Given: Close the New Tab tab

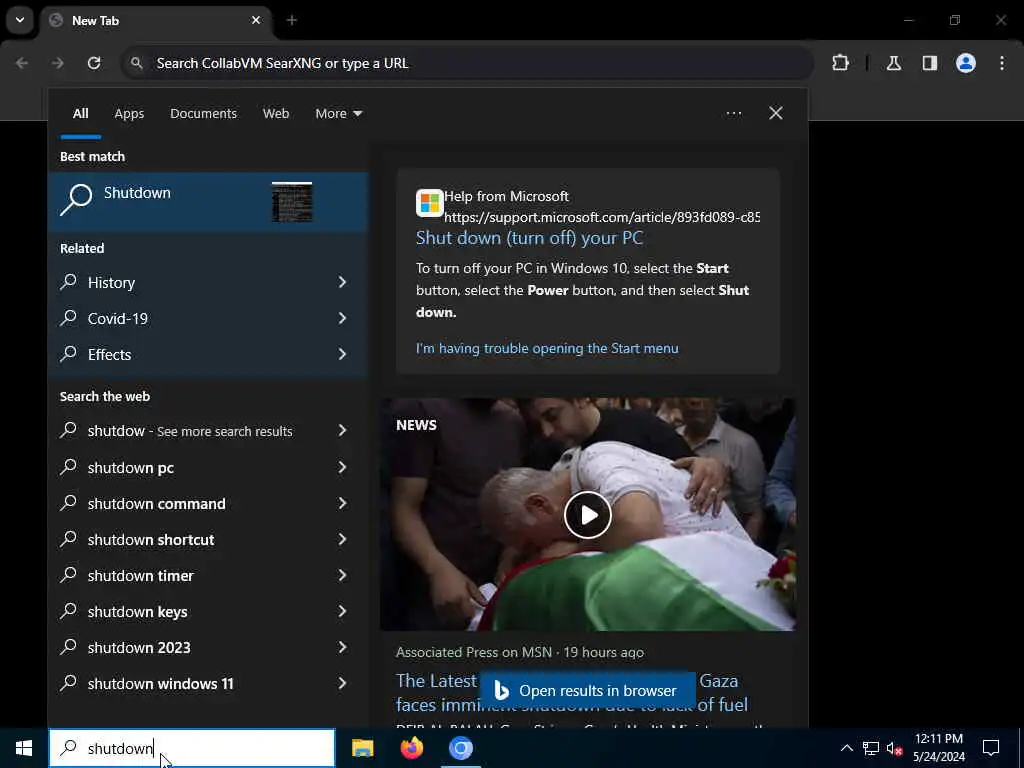Looking at the screenshot, I should click(x=256, y=20).
